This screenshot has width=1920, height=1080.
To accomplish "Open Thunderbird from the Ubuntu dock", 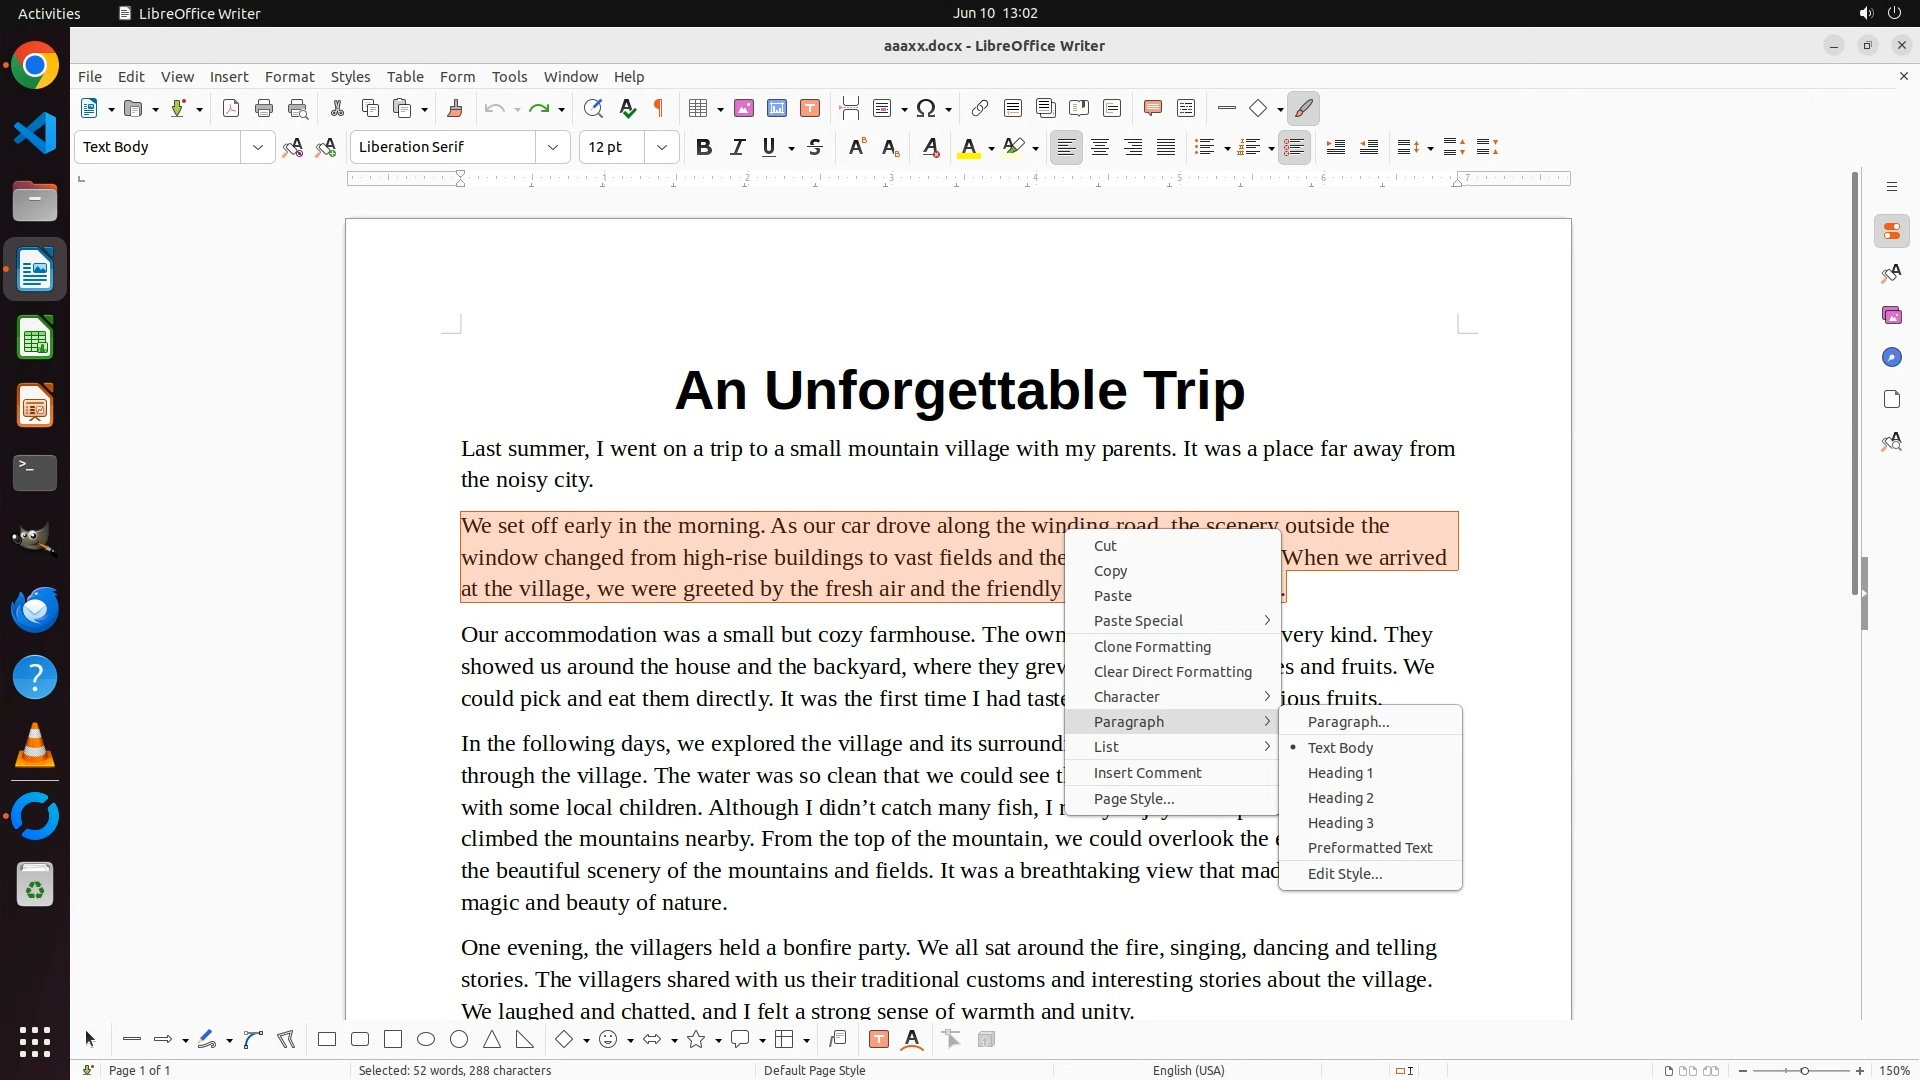I will pos(35,609).
